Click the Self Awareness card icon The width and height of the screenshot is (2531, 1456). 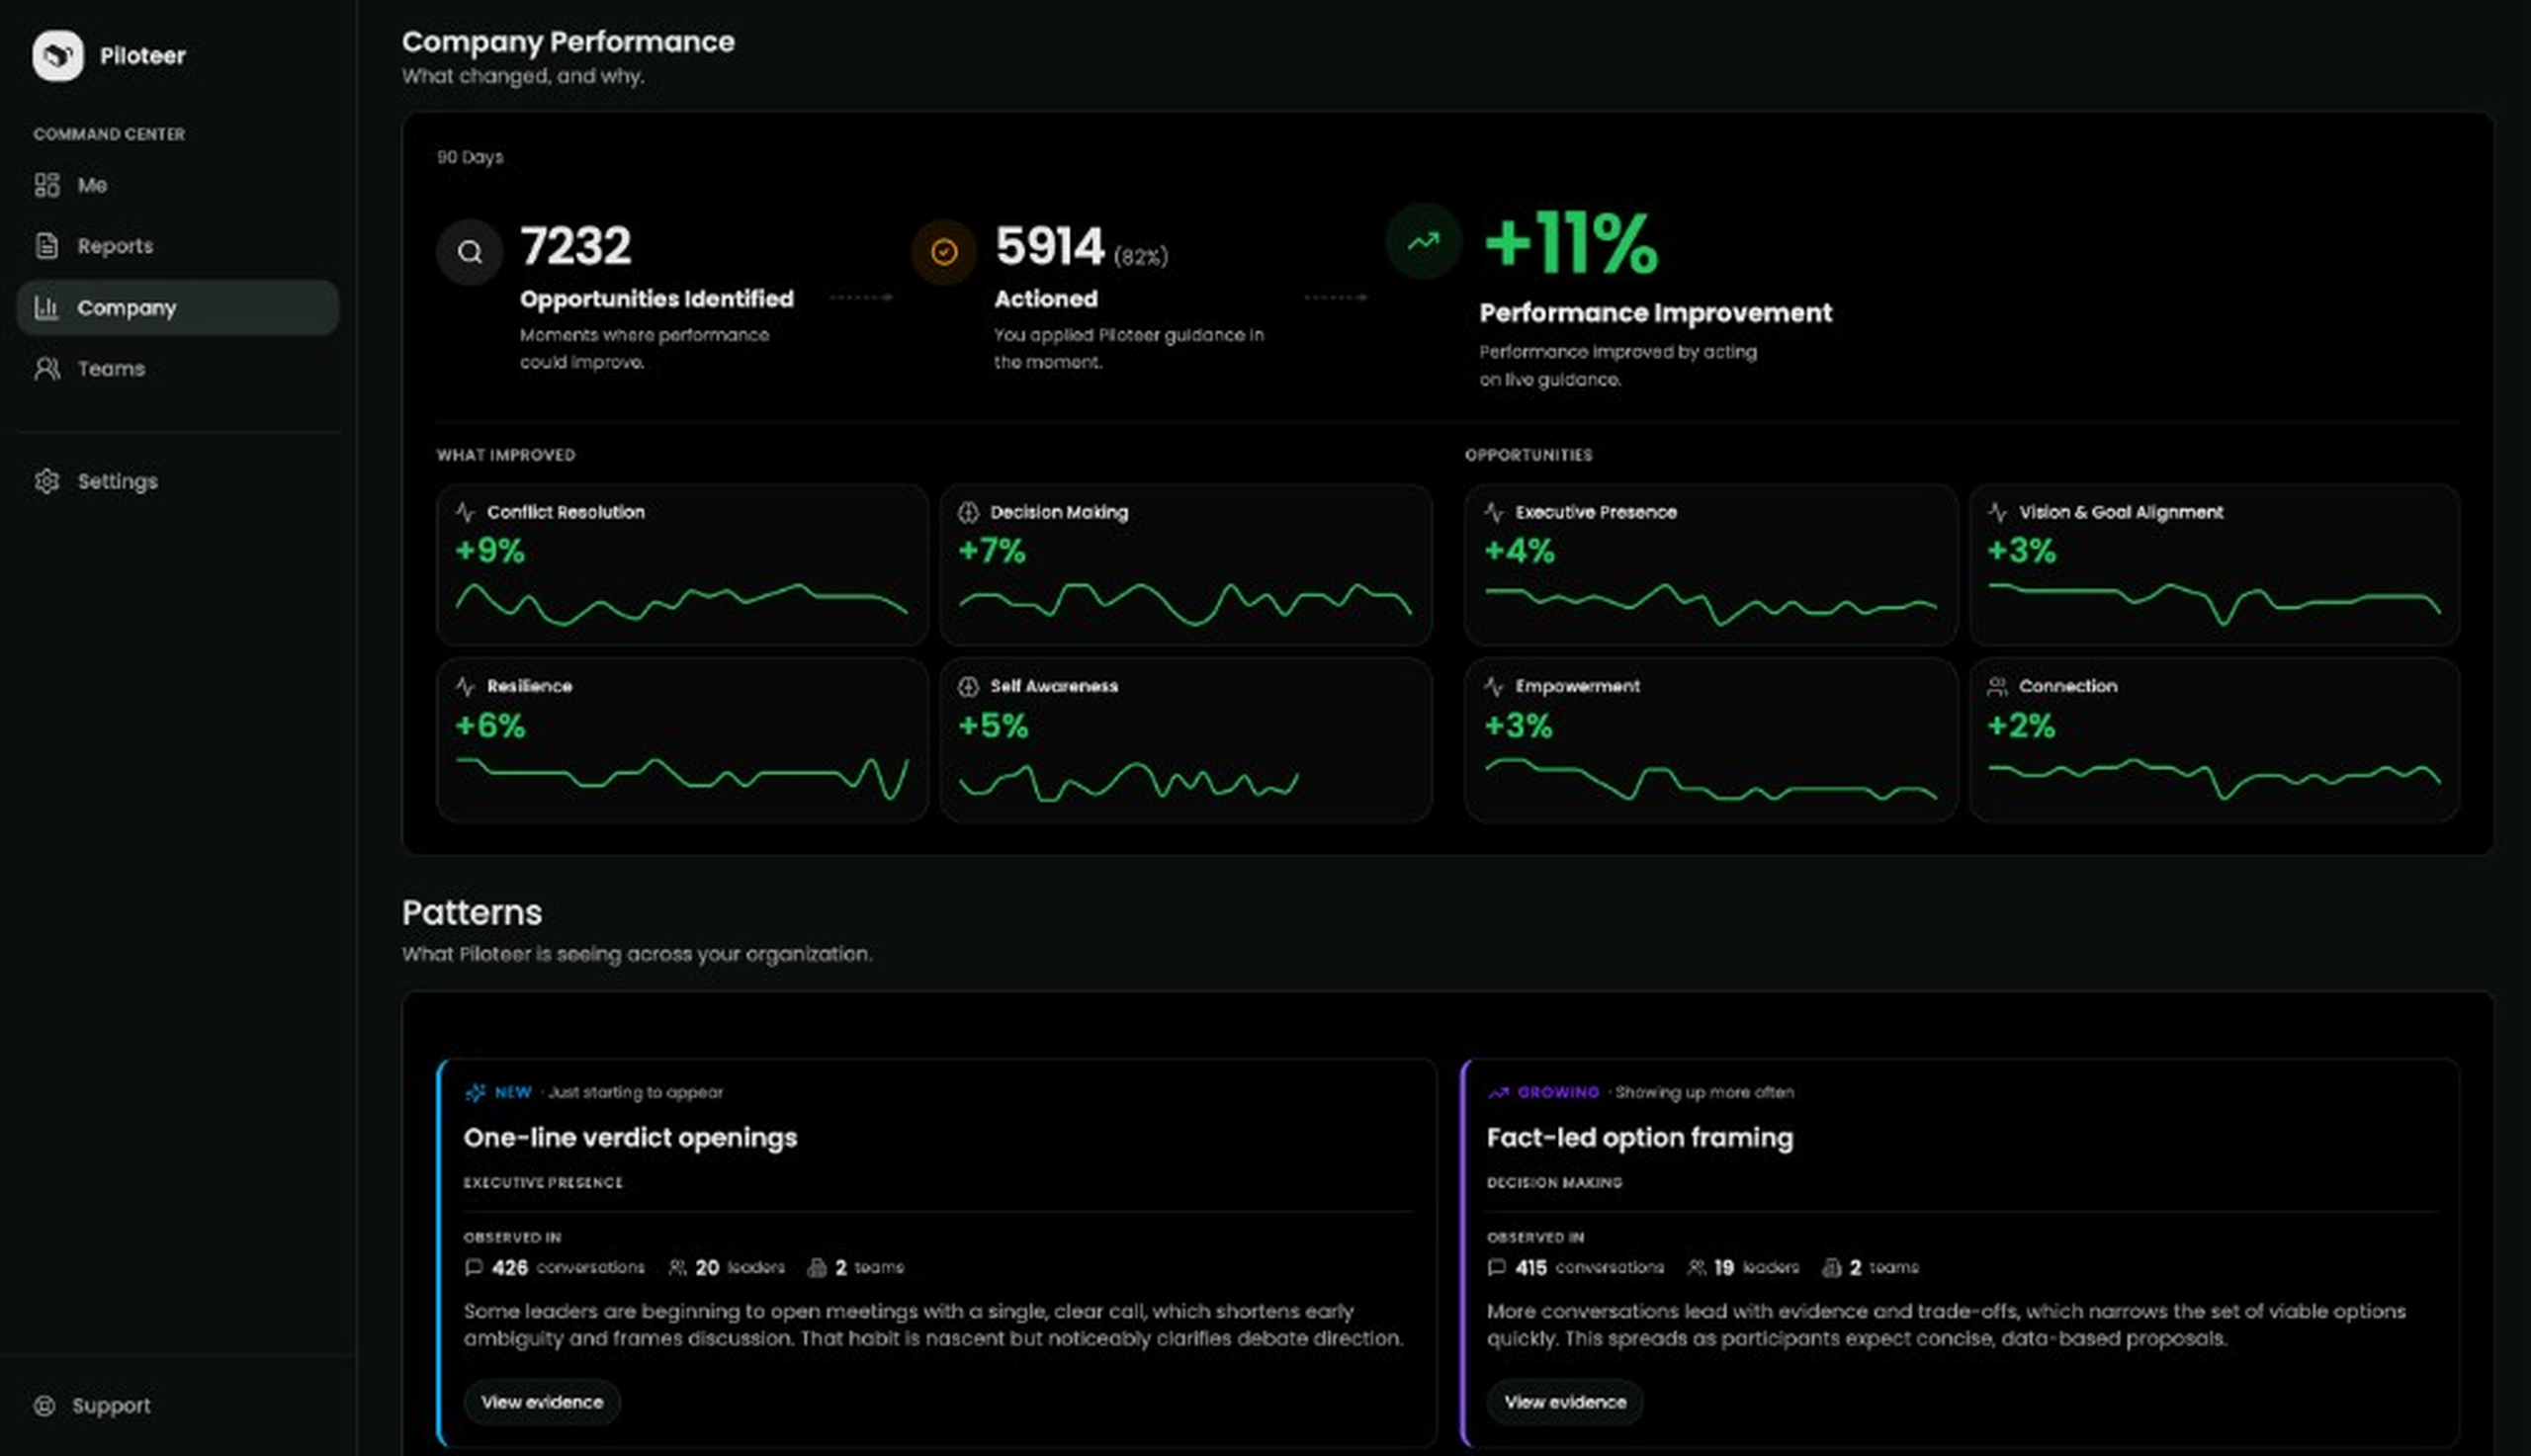(968, 686)
